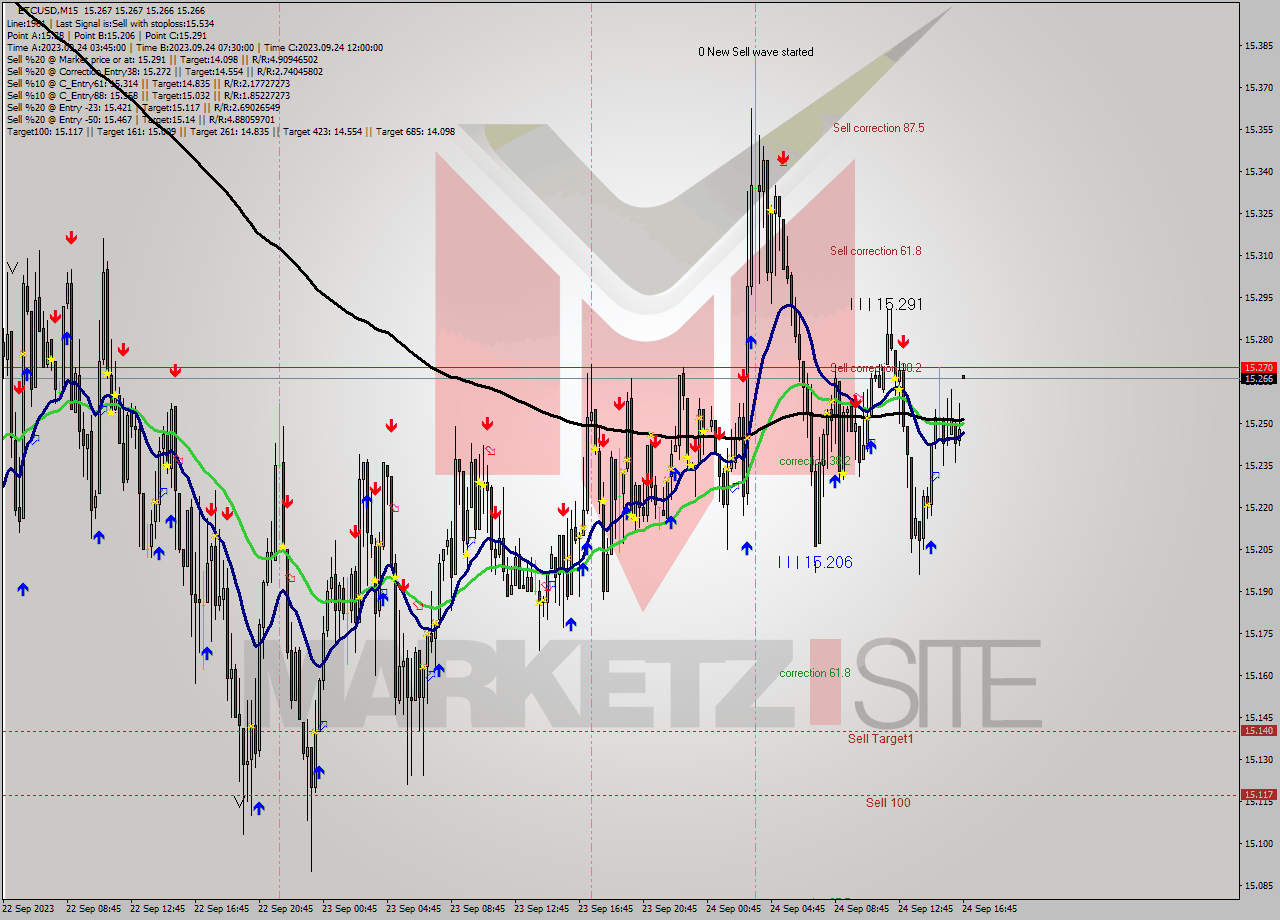Image resolution: width=1280 pixels, height=920 pixels.
Task: Click the 15.340 price axis tick
Action: coord(1258,171)
